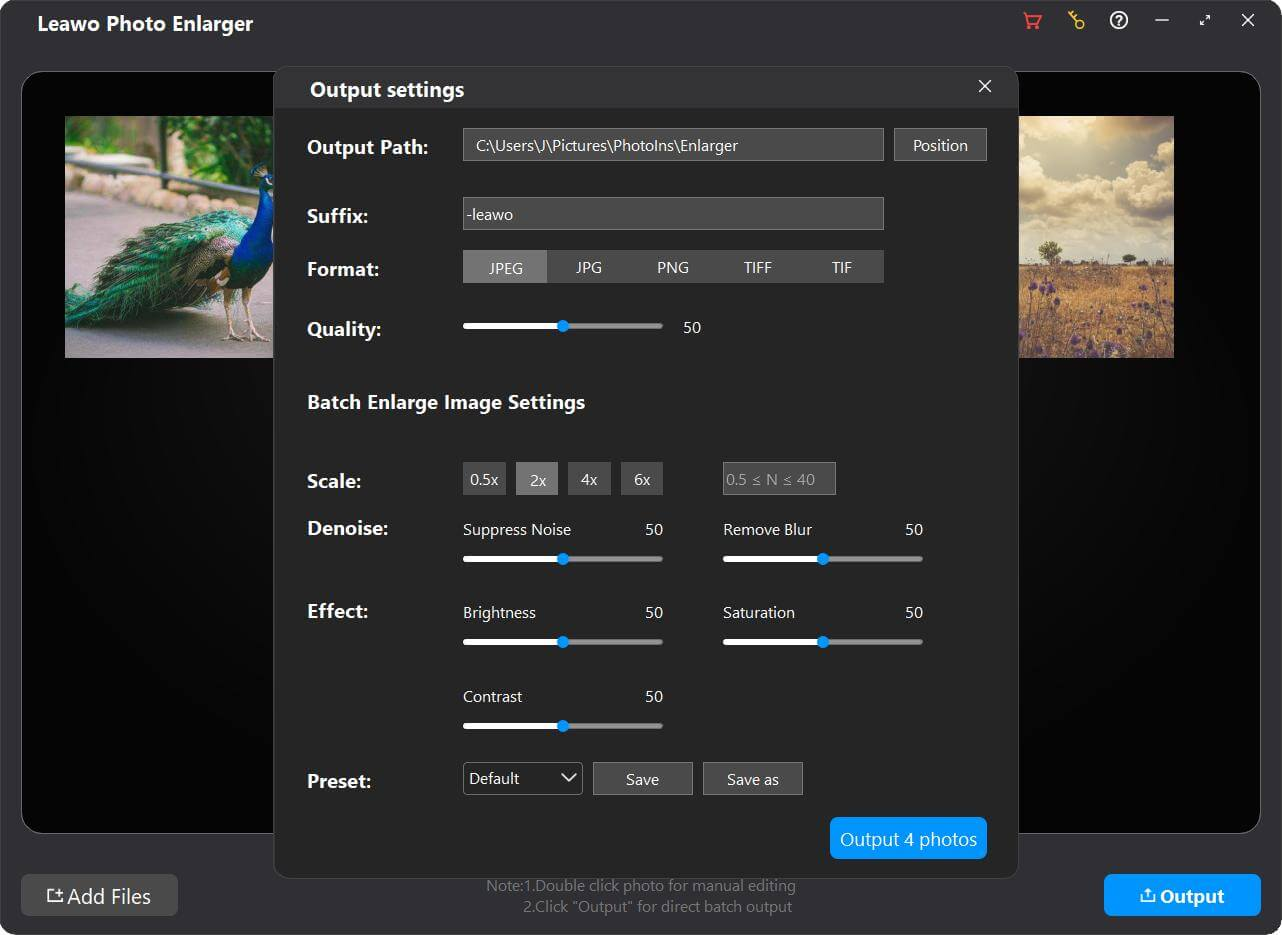Click the Quality slider handle
The width and height of the screenshot is (1282, 935).
pos(563,326)
